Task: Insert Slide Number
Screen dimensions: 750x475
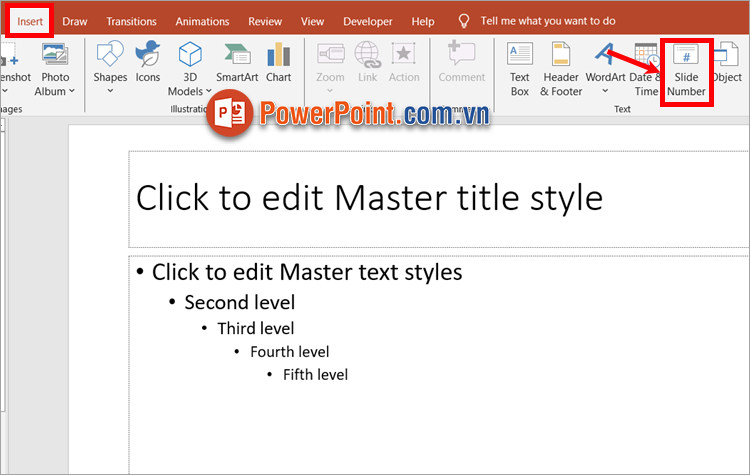Action: click(686, 71)
